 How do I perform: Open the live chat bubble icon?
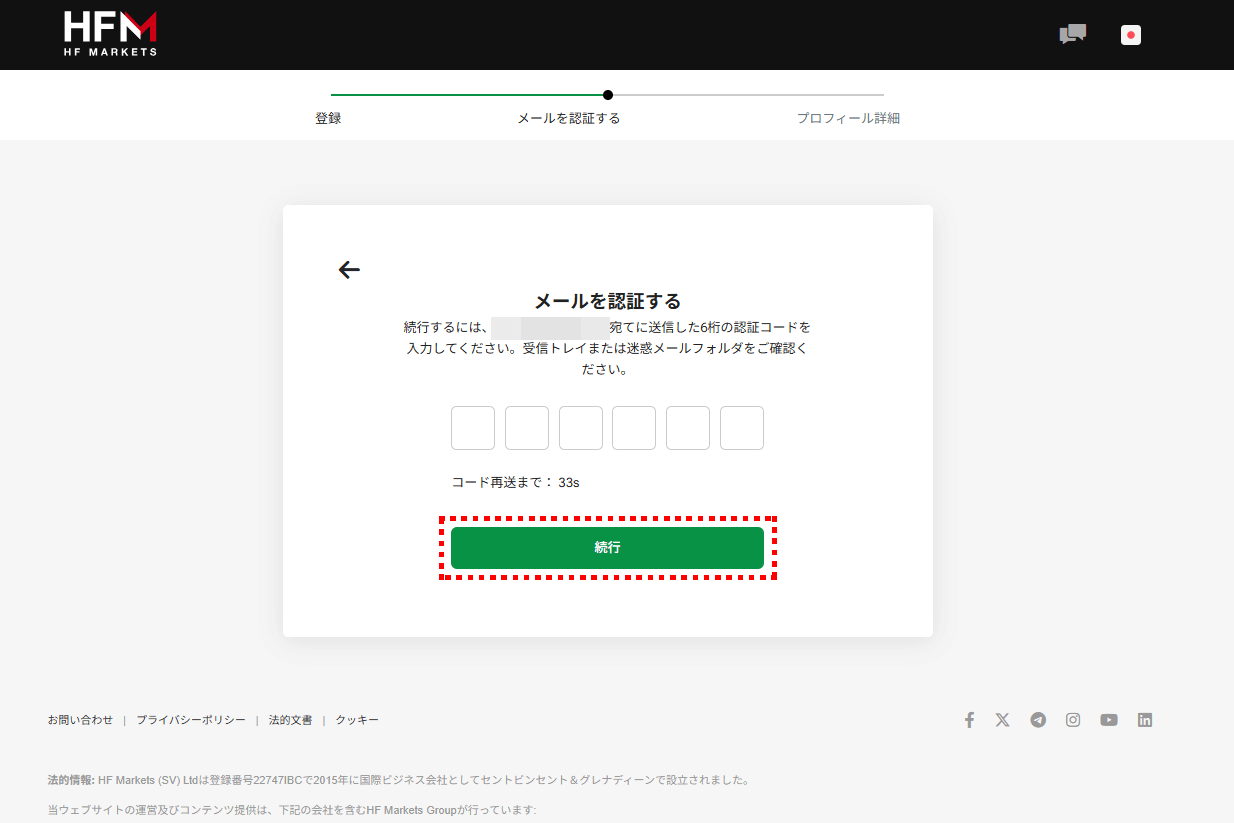(x=1073, y=34)
